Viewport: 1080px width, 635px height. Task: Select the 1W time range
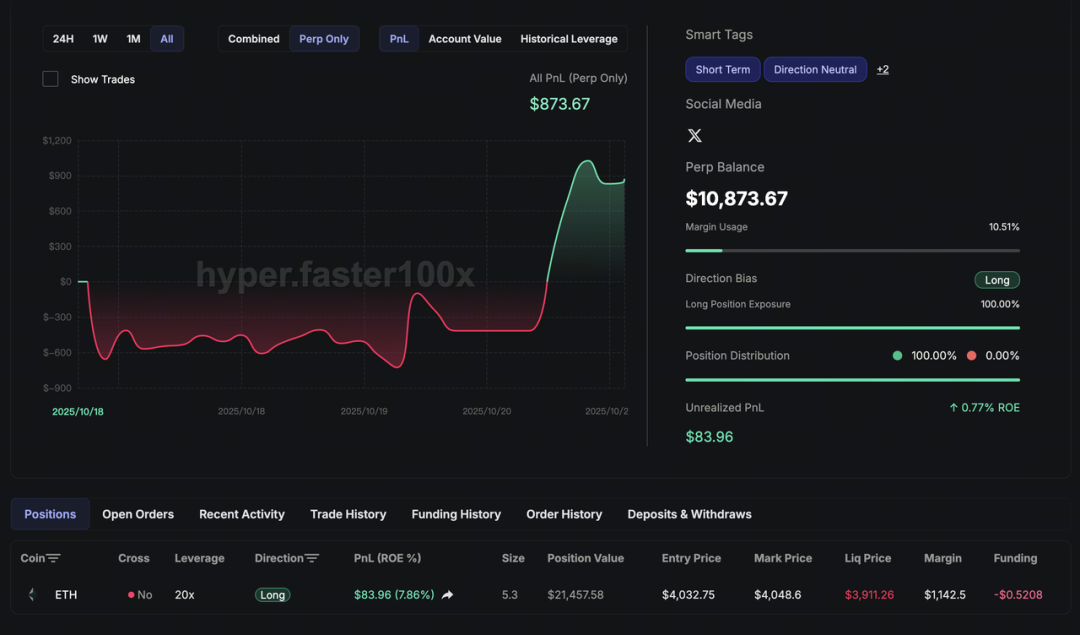[x=100, y=39]
